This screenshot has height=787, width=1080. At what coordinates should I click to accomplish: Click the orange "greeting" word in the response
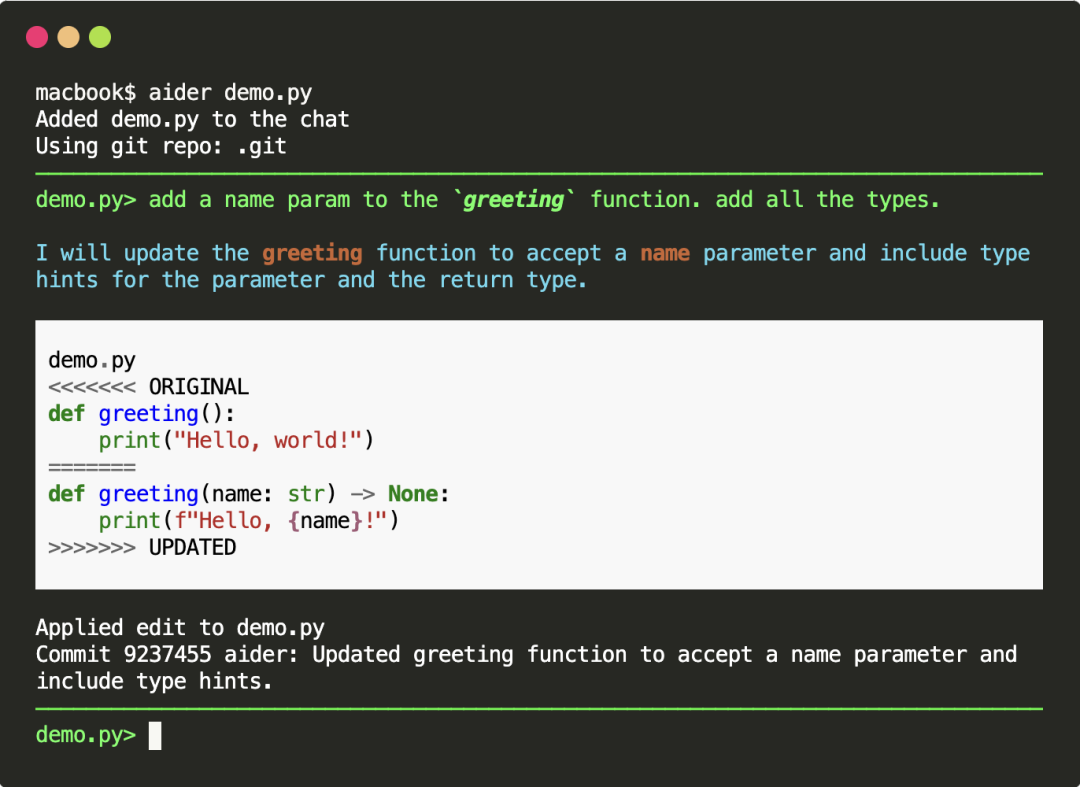312,254
